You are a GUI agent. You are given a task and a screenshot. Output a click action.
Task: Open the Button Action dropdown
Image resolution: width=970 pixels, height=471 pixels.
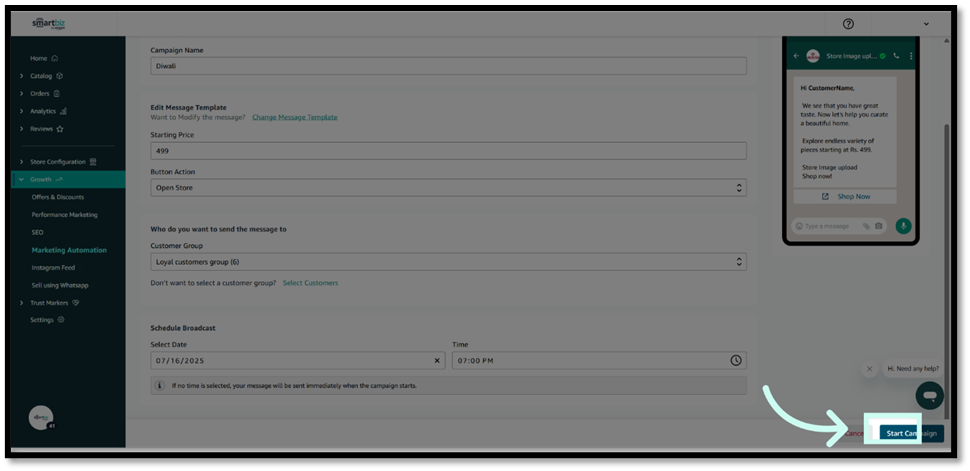(x=448, y=187)
